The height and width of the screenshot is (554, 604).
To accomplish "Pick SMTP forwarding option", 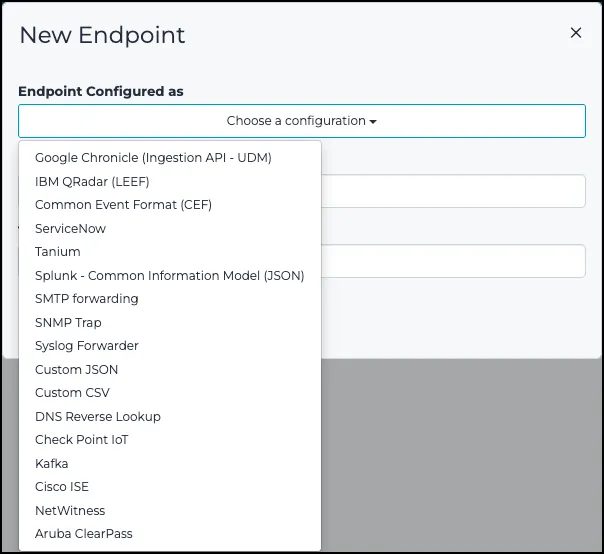I will point(87,299).
